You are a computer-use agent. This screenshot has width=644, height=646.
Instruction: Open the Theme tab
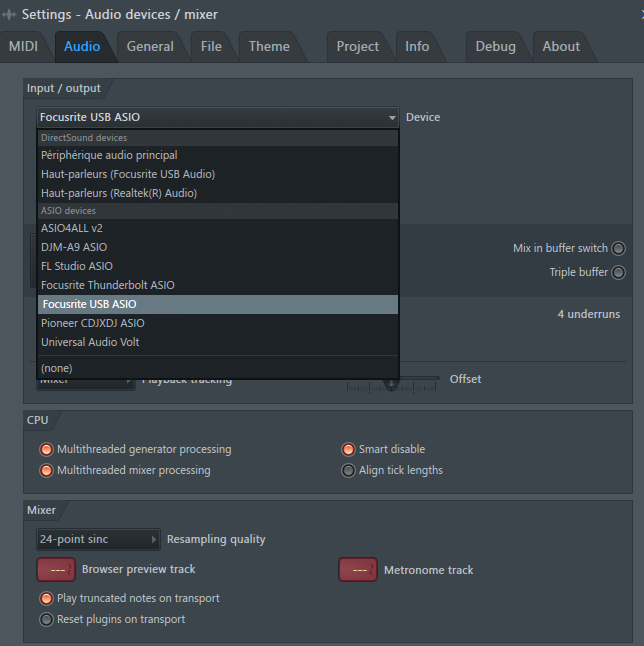269,47
